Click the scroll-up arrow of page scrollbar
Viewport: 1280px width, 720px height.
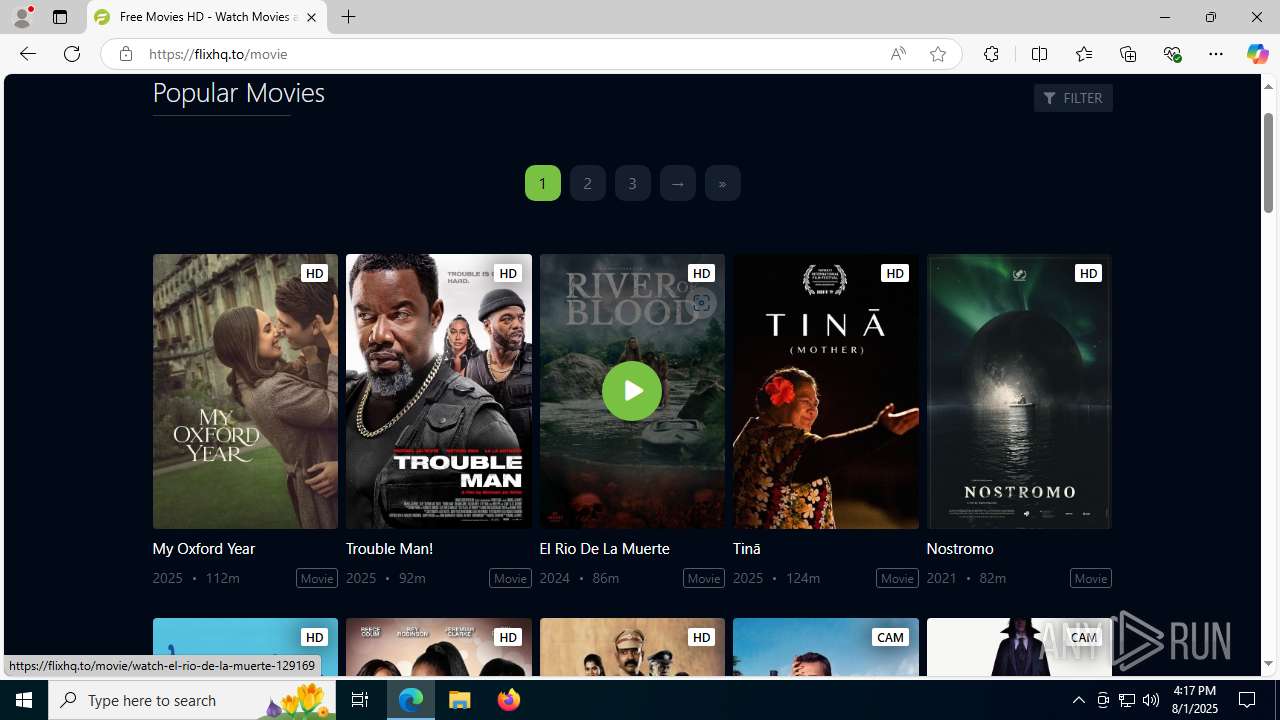1268,86
